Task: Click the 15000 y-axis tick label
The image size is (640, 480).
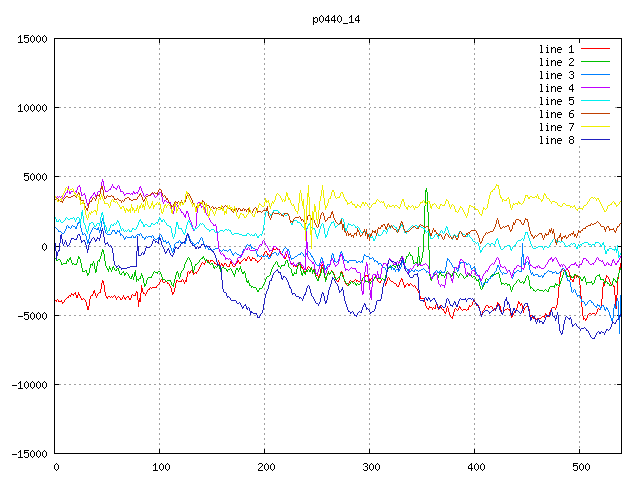Action: click(31, 39)
